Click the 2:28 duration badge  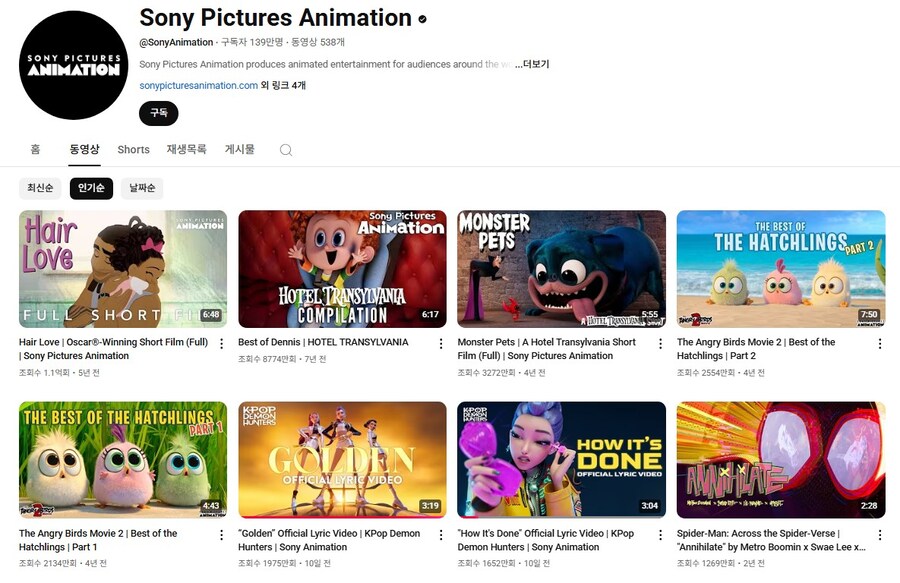(869, 506)
